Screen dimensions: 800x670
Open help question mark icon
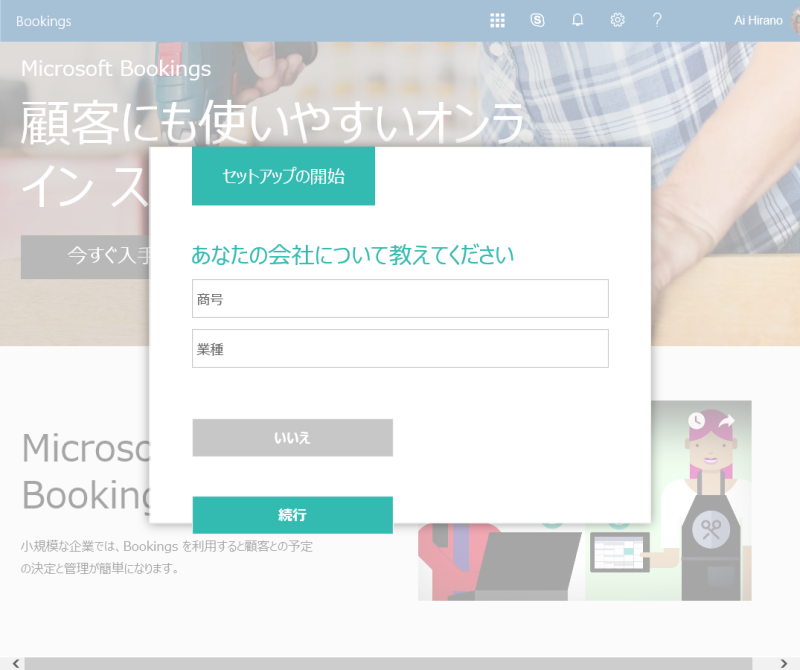click(x=657, y=20)
